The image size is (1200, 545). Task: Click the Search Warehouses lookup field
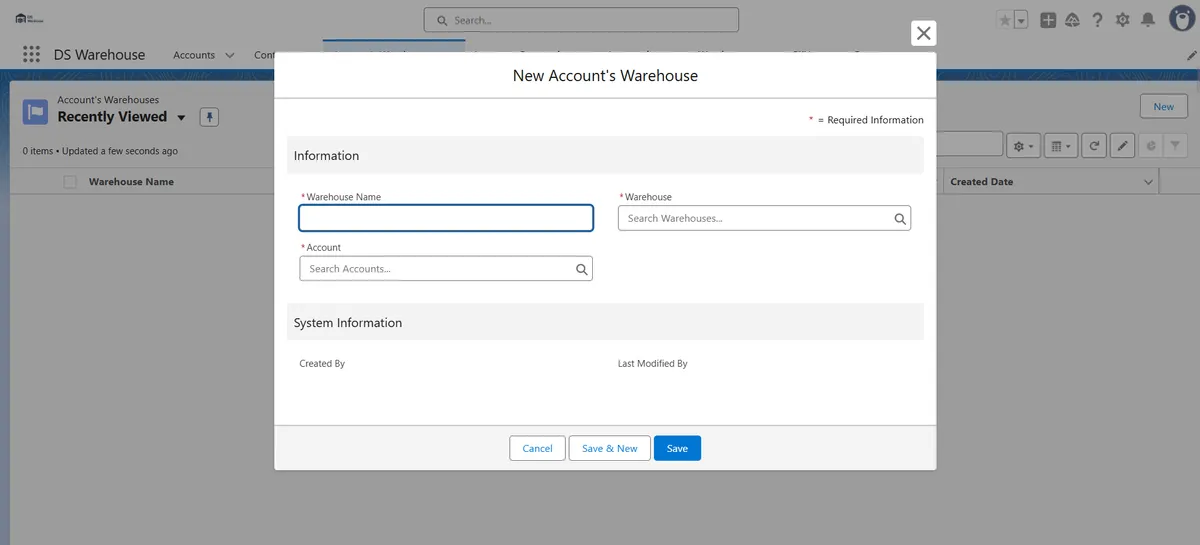pyautogui.click(x=764, y=218)
